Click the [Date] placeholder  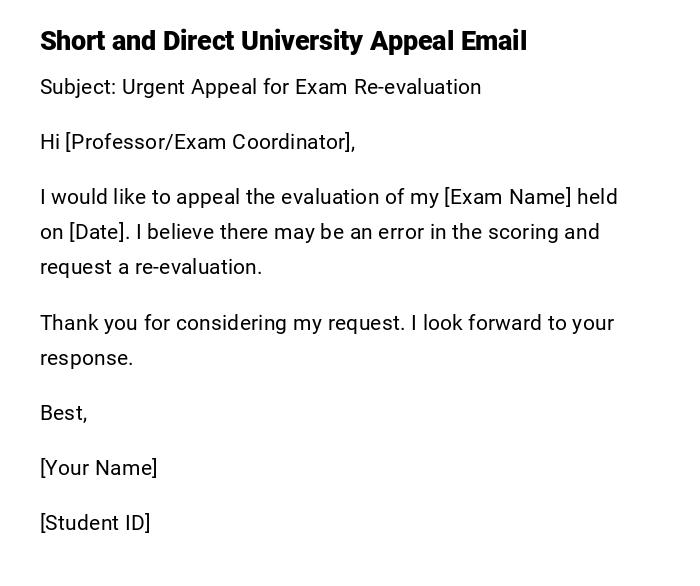click(x=99, y=232)
